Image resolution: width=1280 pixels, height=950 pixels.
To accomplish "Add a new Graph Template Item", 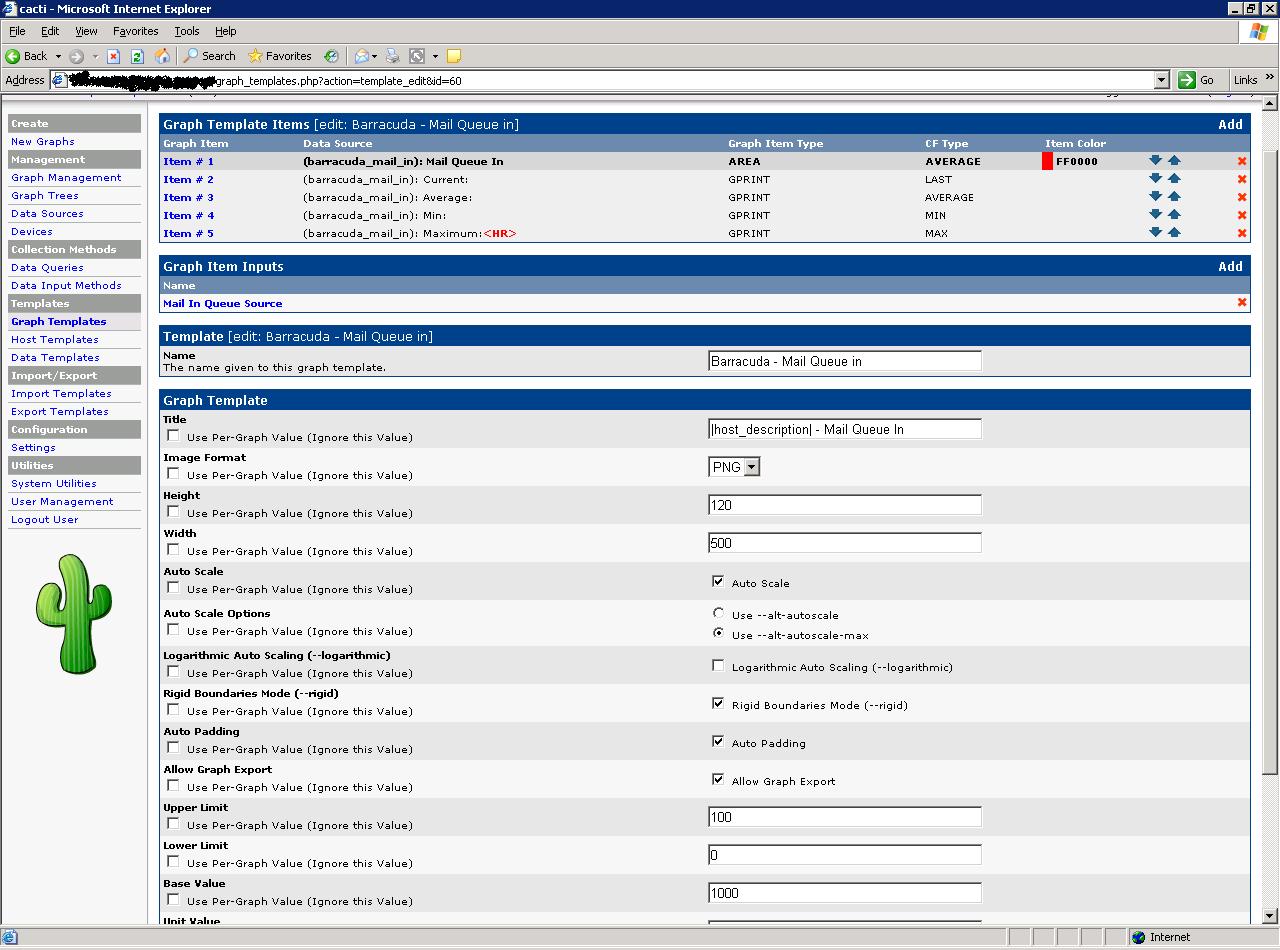I will (x=1230, y=124).
